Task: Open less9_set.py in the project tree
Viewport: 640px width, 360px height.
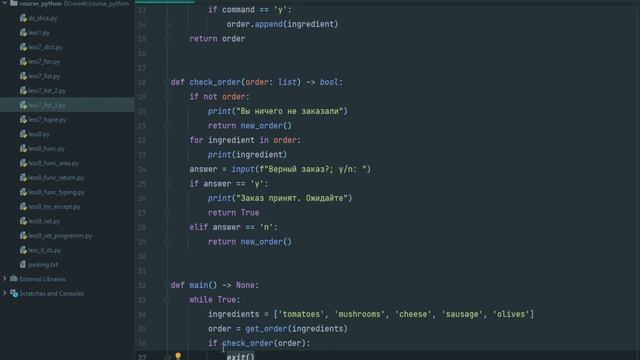Action: point(44,221)
